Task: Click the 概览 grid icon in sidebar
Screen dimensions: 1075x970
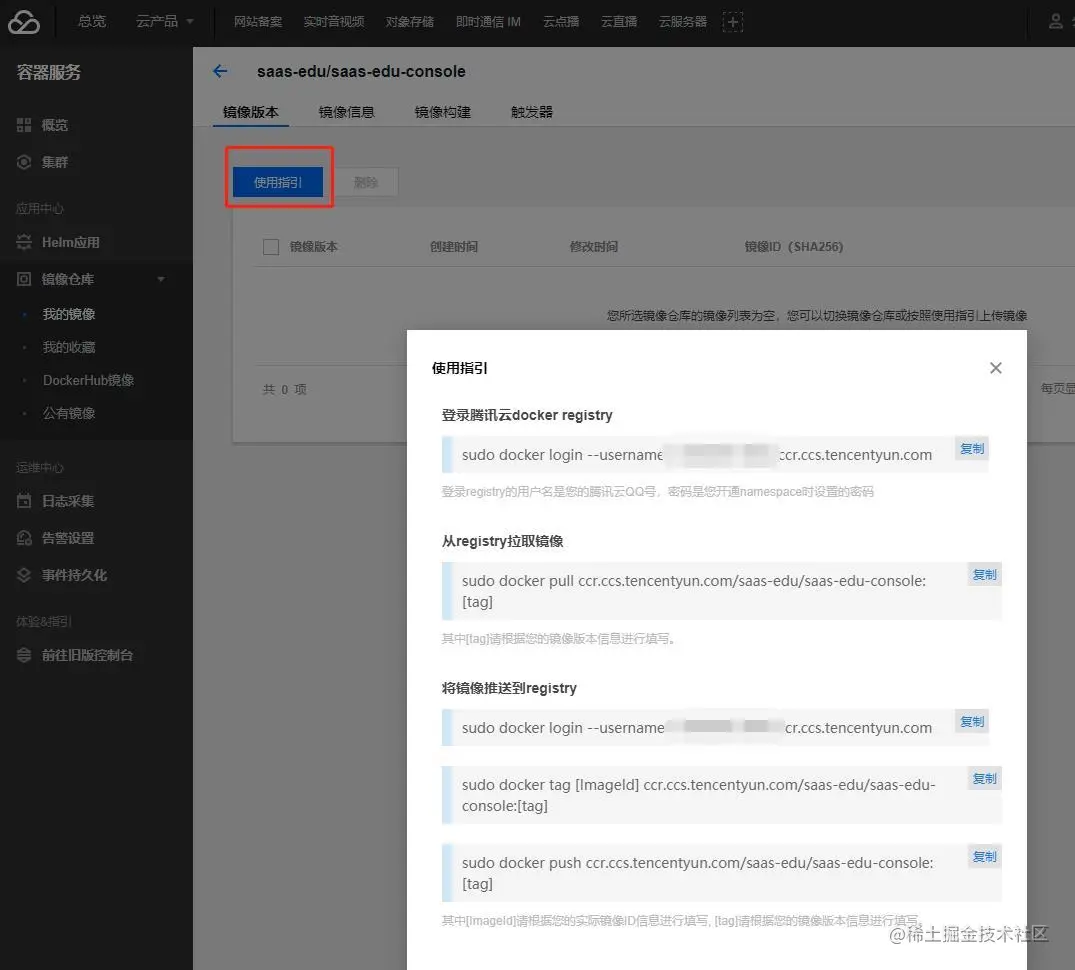Action: 24,125
